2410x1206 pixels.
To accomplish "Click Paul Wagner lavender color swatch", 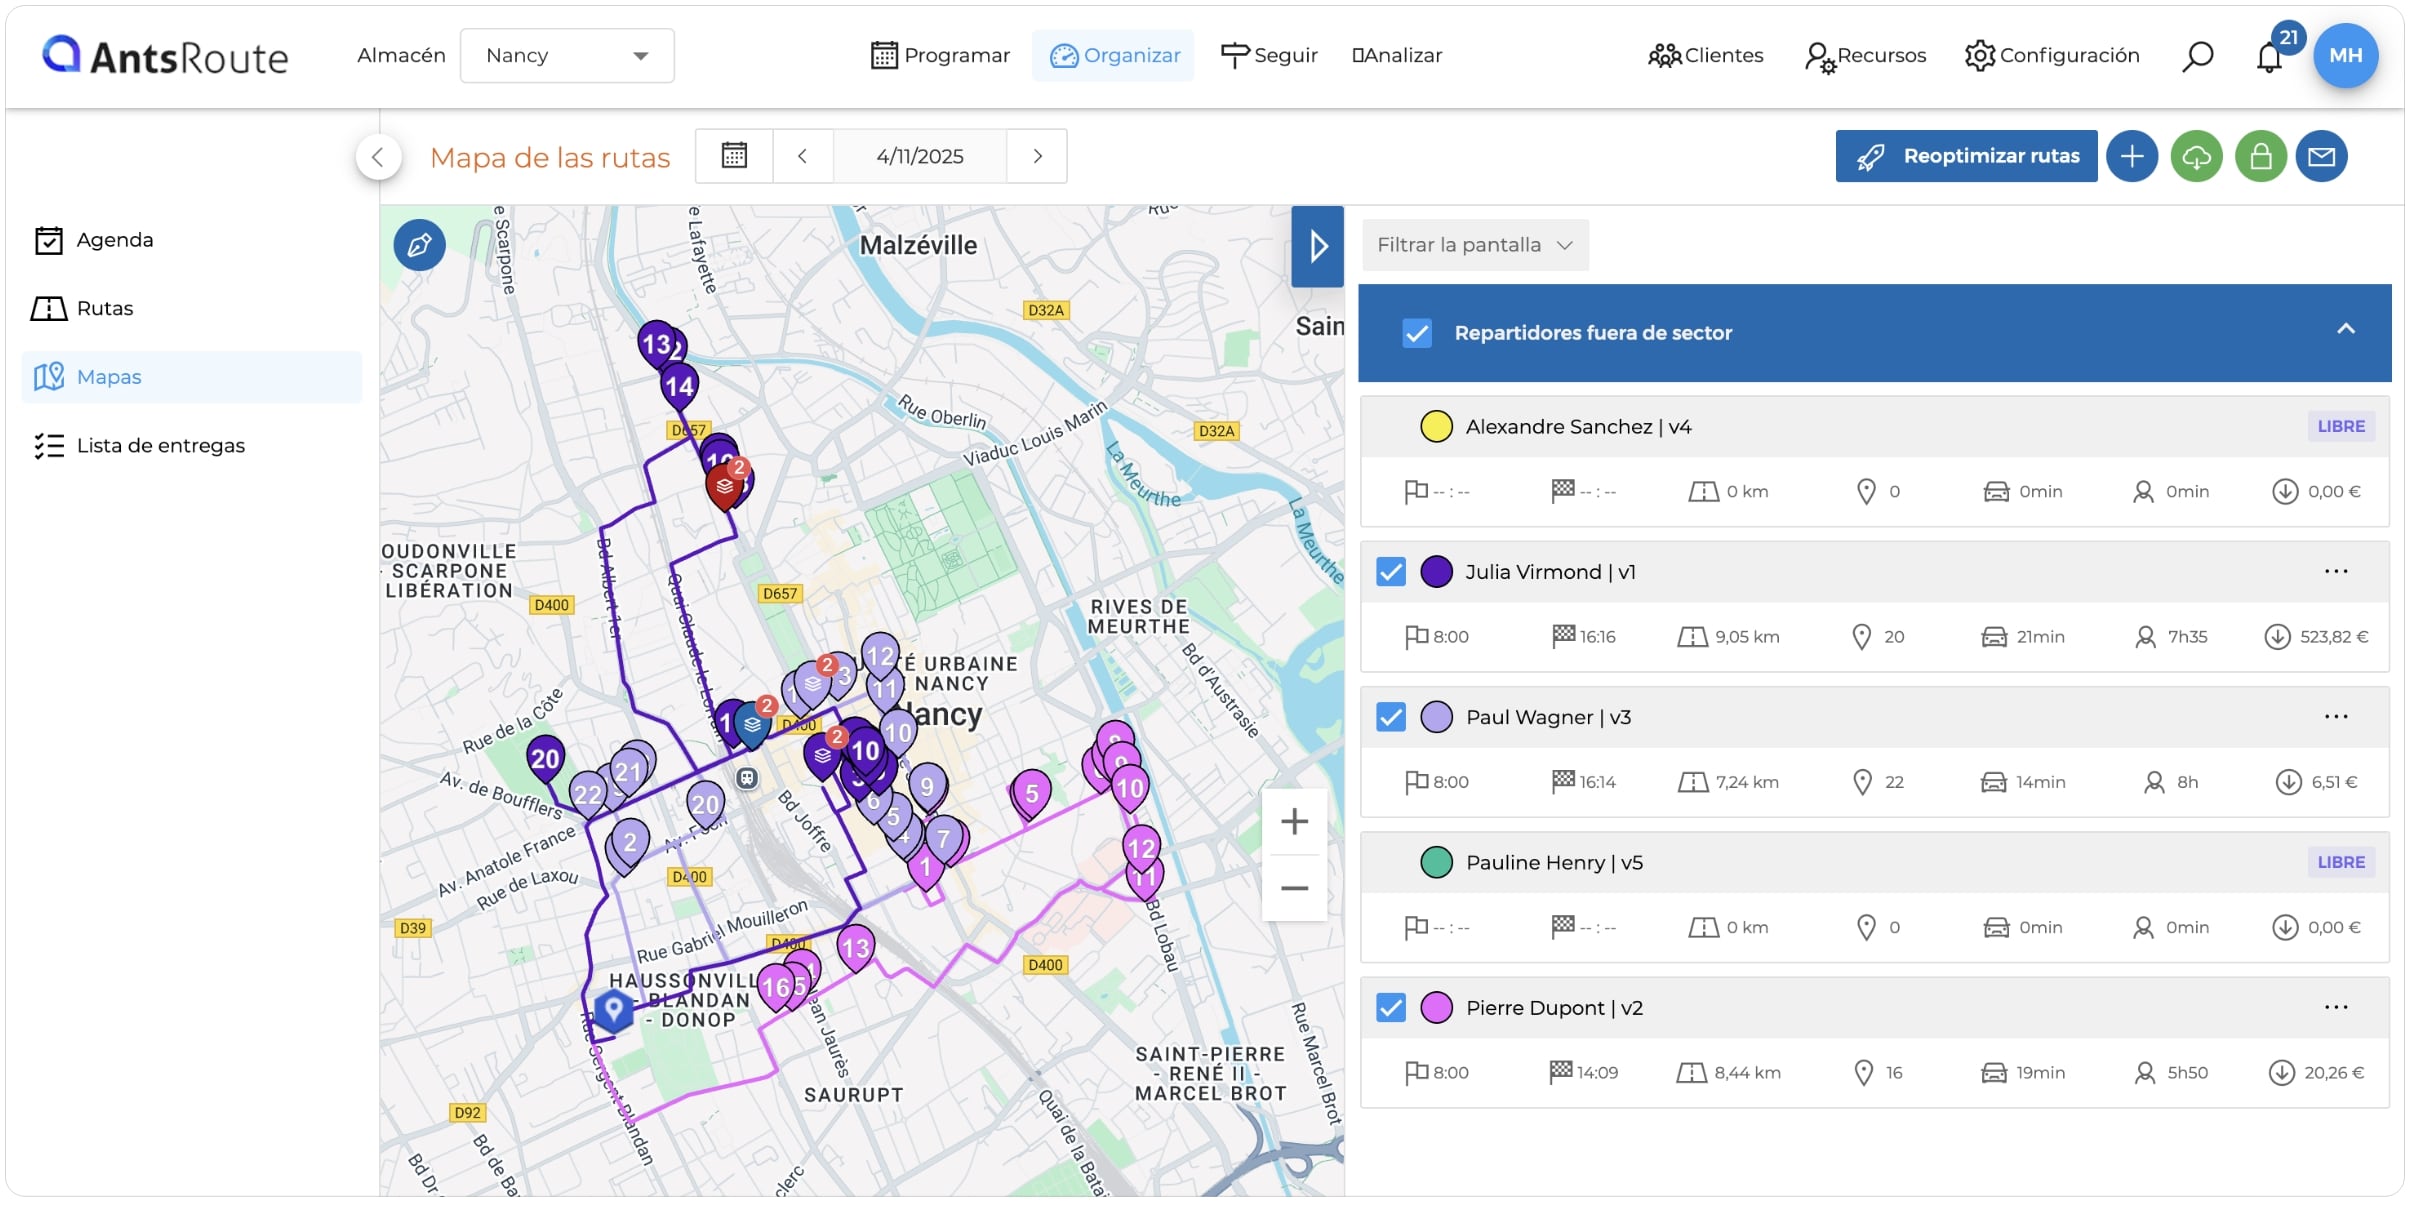I will coord(1437,717).
